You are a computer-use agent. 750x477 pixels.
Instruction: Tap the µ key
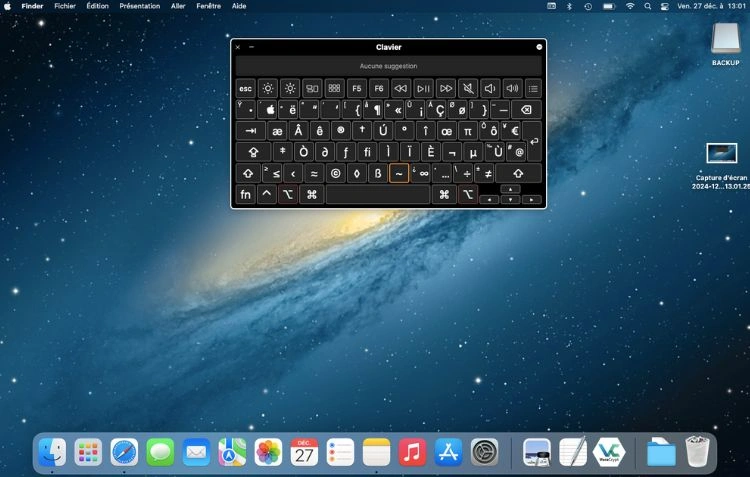tap(473, 152)
